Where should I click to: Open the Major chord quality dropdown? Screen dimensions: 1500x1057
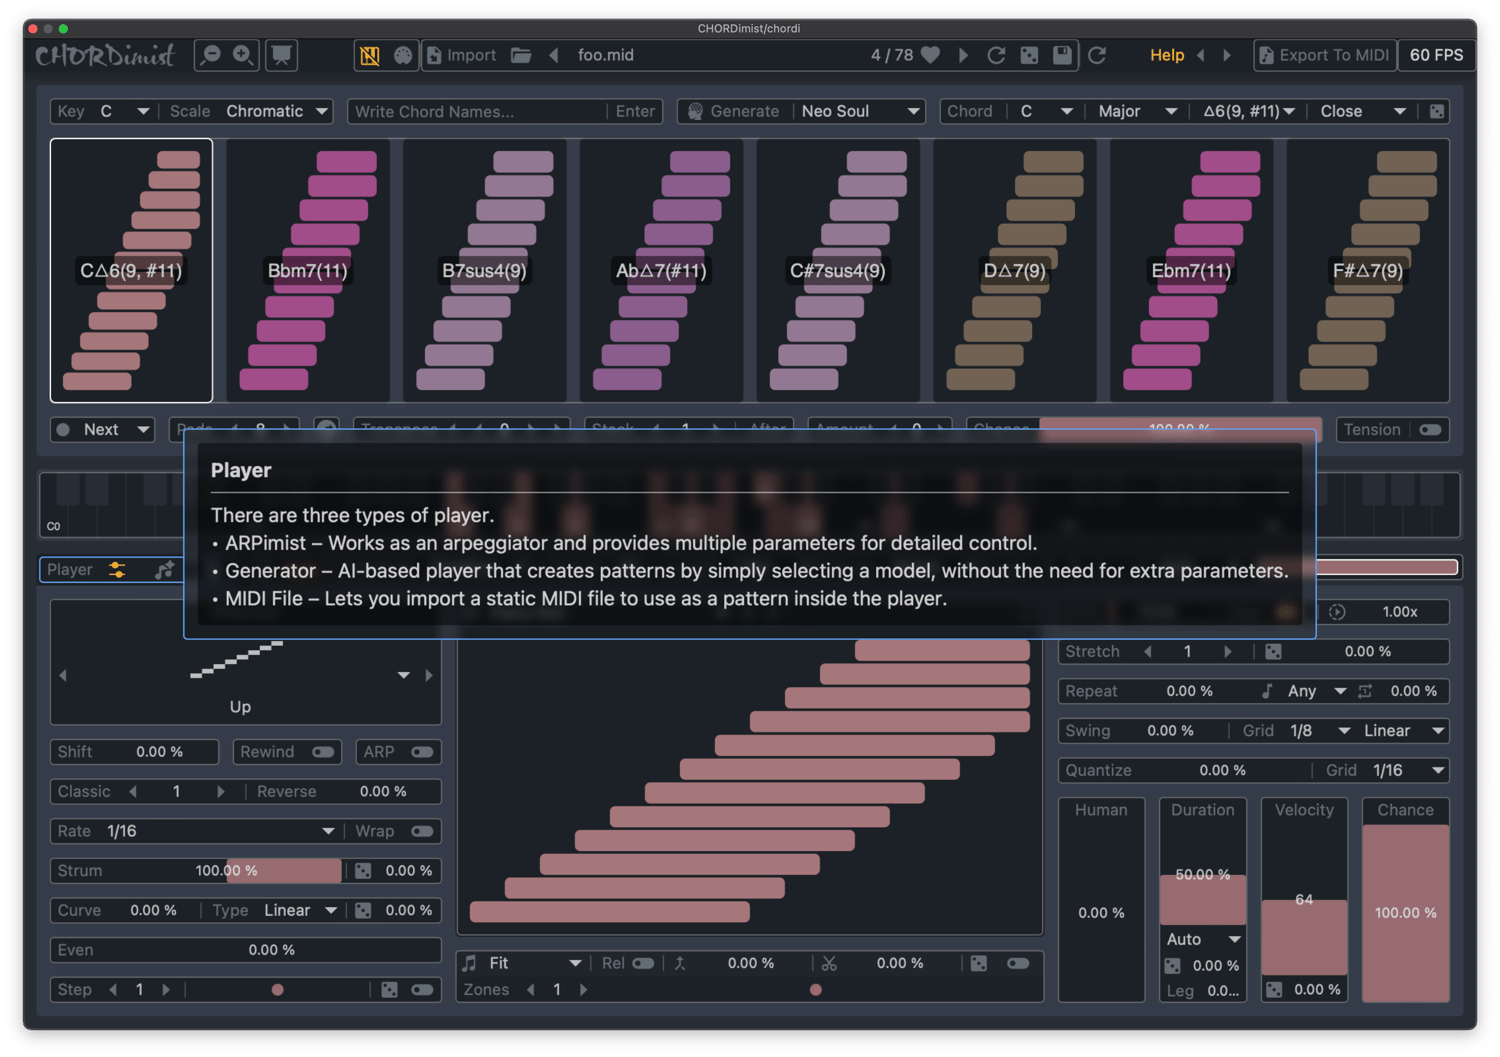coord(1136,111)
